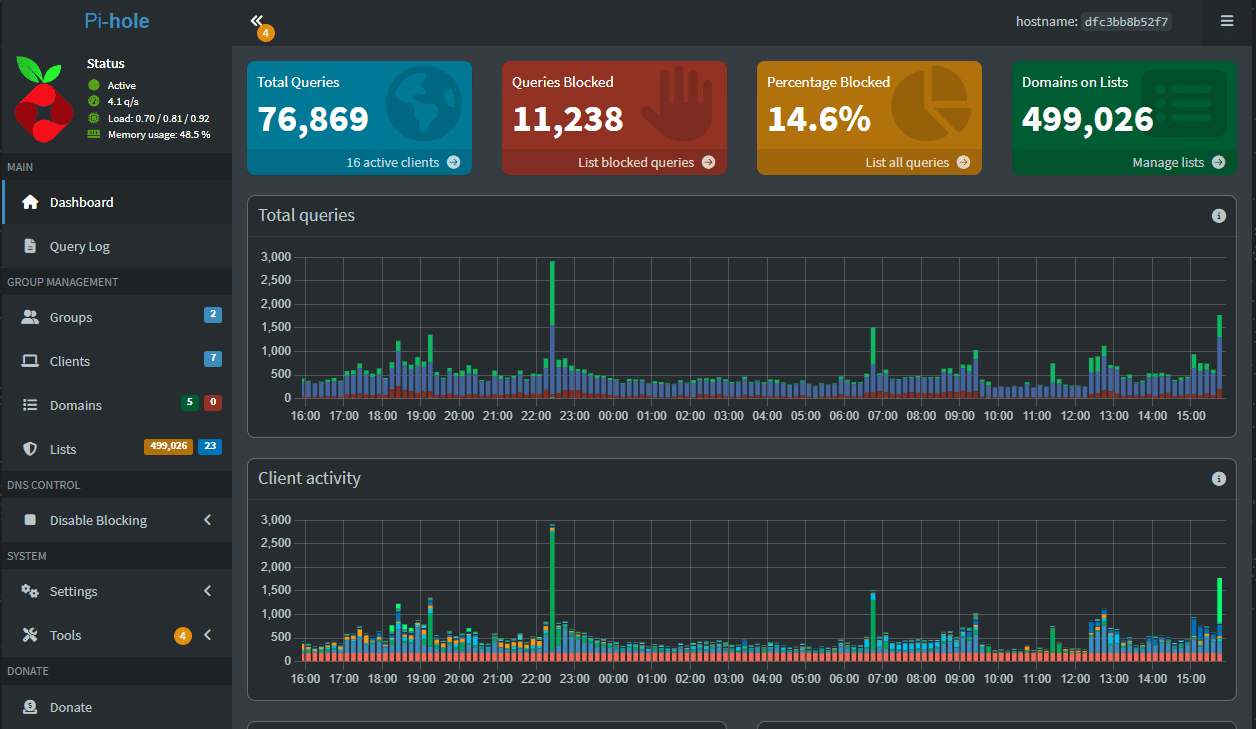The height and width of the screenshot is (729, 1256).
Task: Expand the Tools submenu chevron
Action: (x=208, y=635)
